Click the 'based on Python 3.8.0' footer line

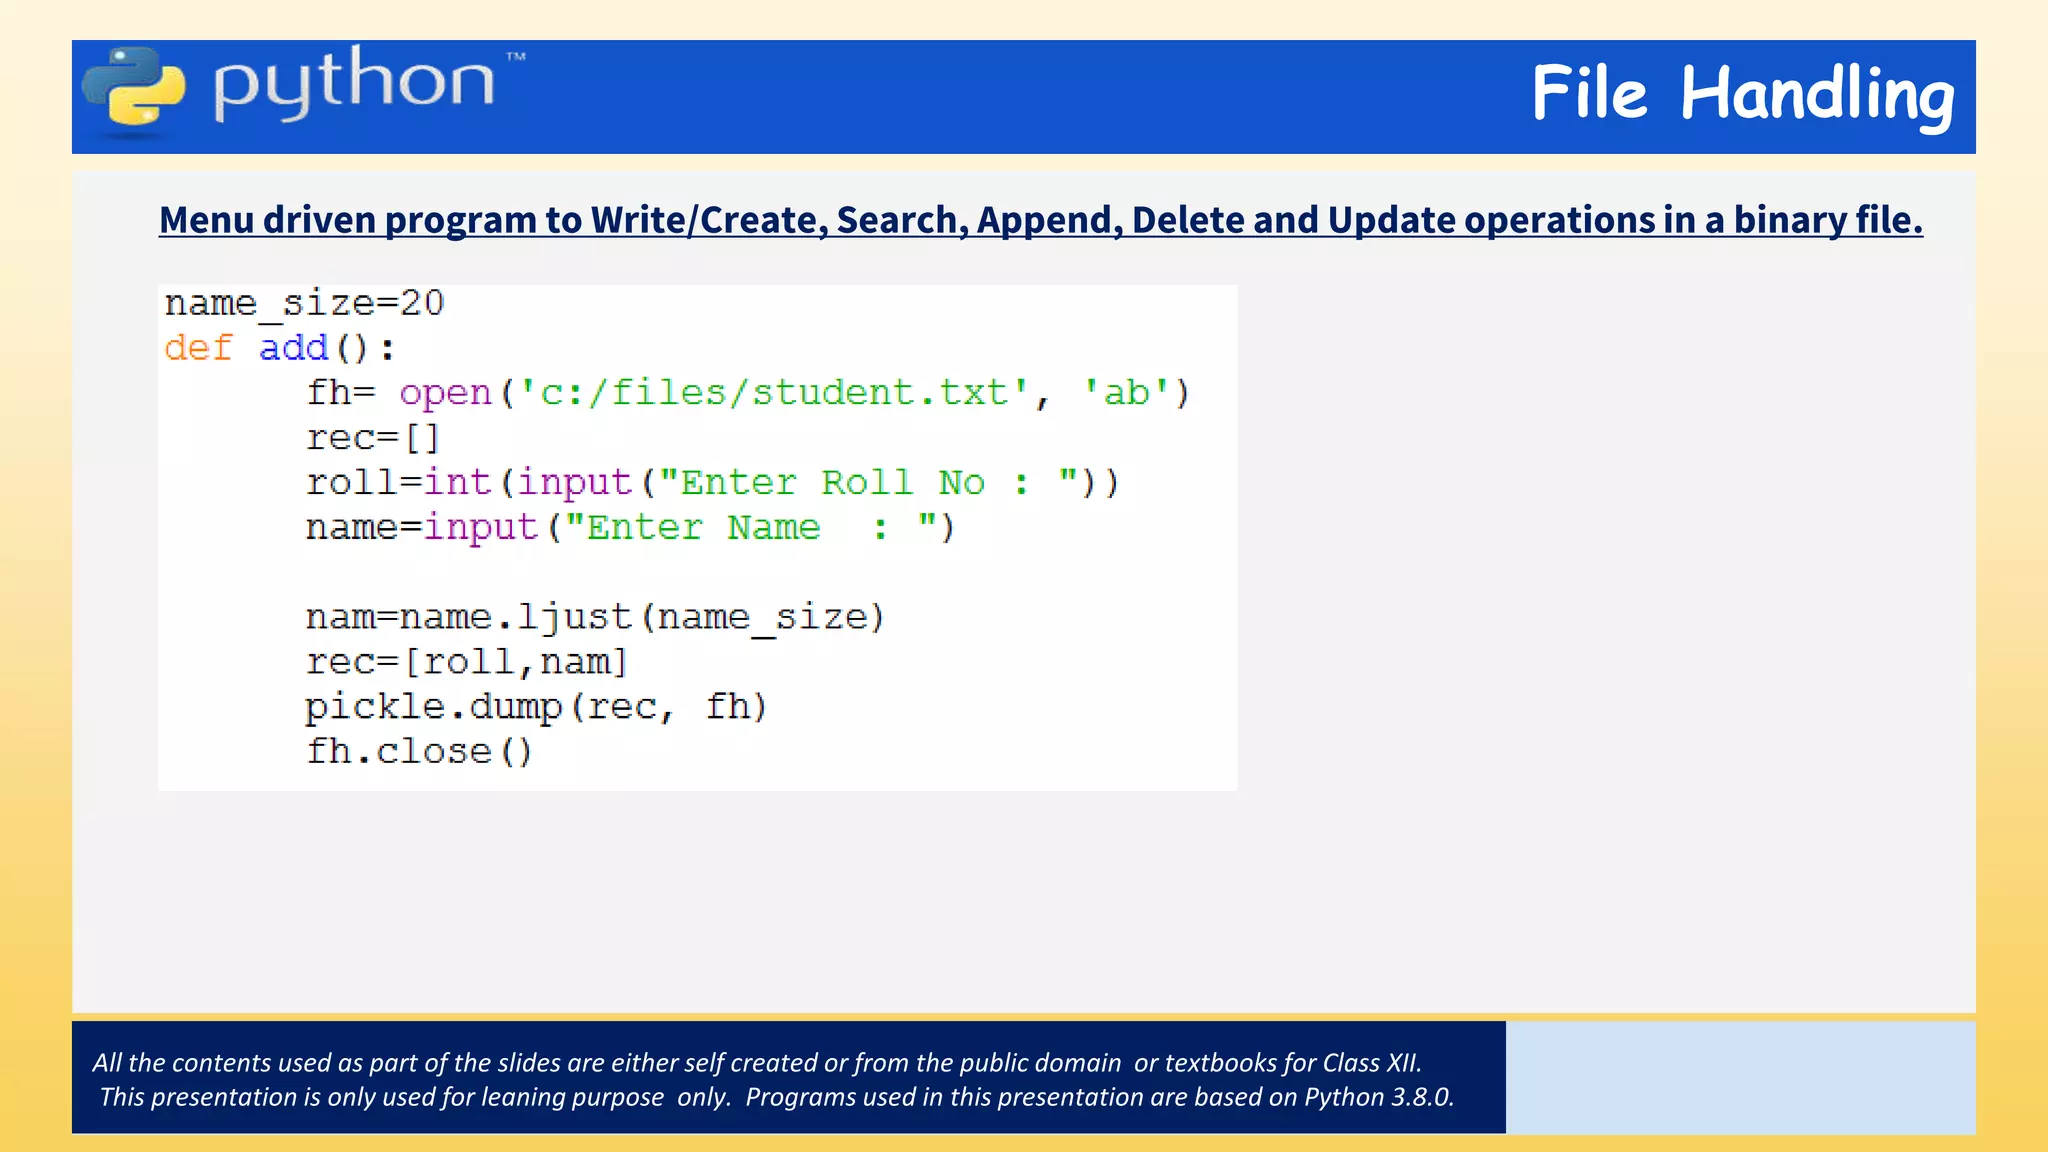tap(776, 1097)
